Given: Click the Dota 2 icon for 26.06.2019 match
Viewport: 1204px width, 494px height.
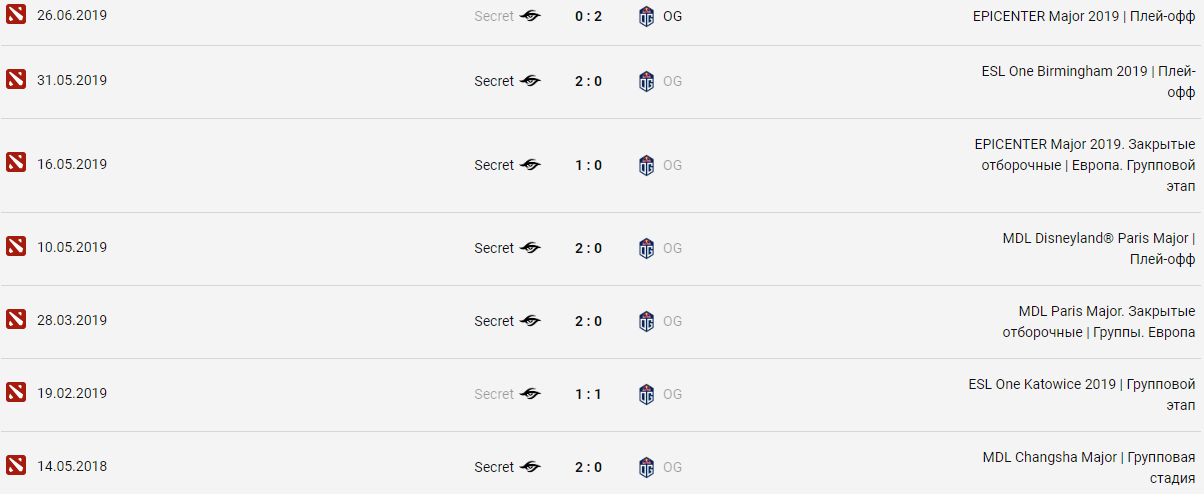Looking at the screenshot, I should tap(15, 16).
